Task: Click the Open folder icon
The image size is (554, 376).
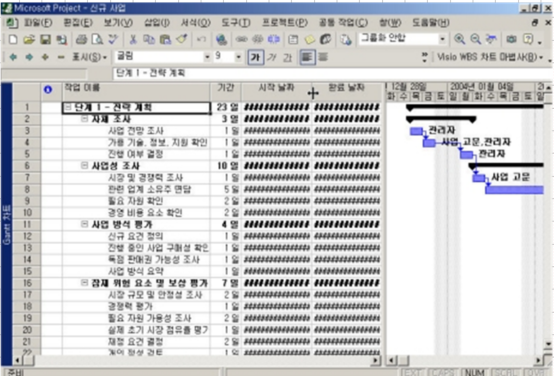Action: tap(29, 39)
